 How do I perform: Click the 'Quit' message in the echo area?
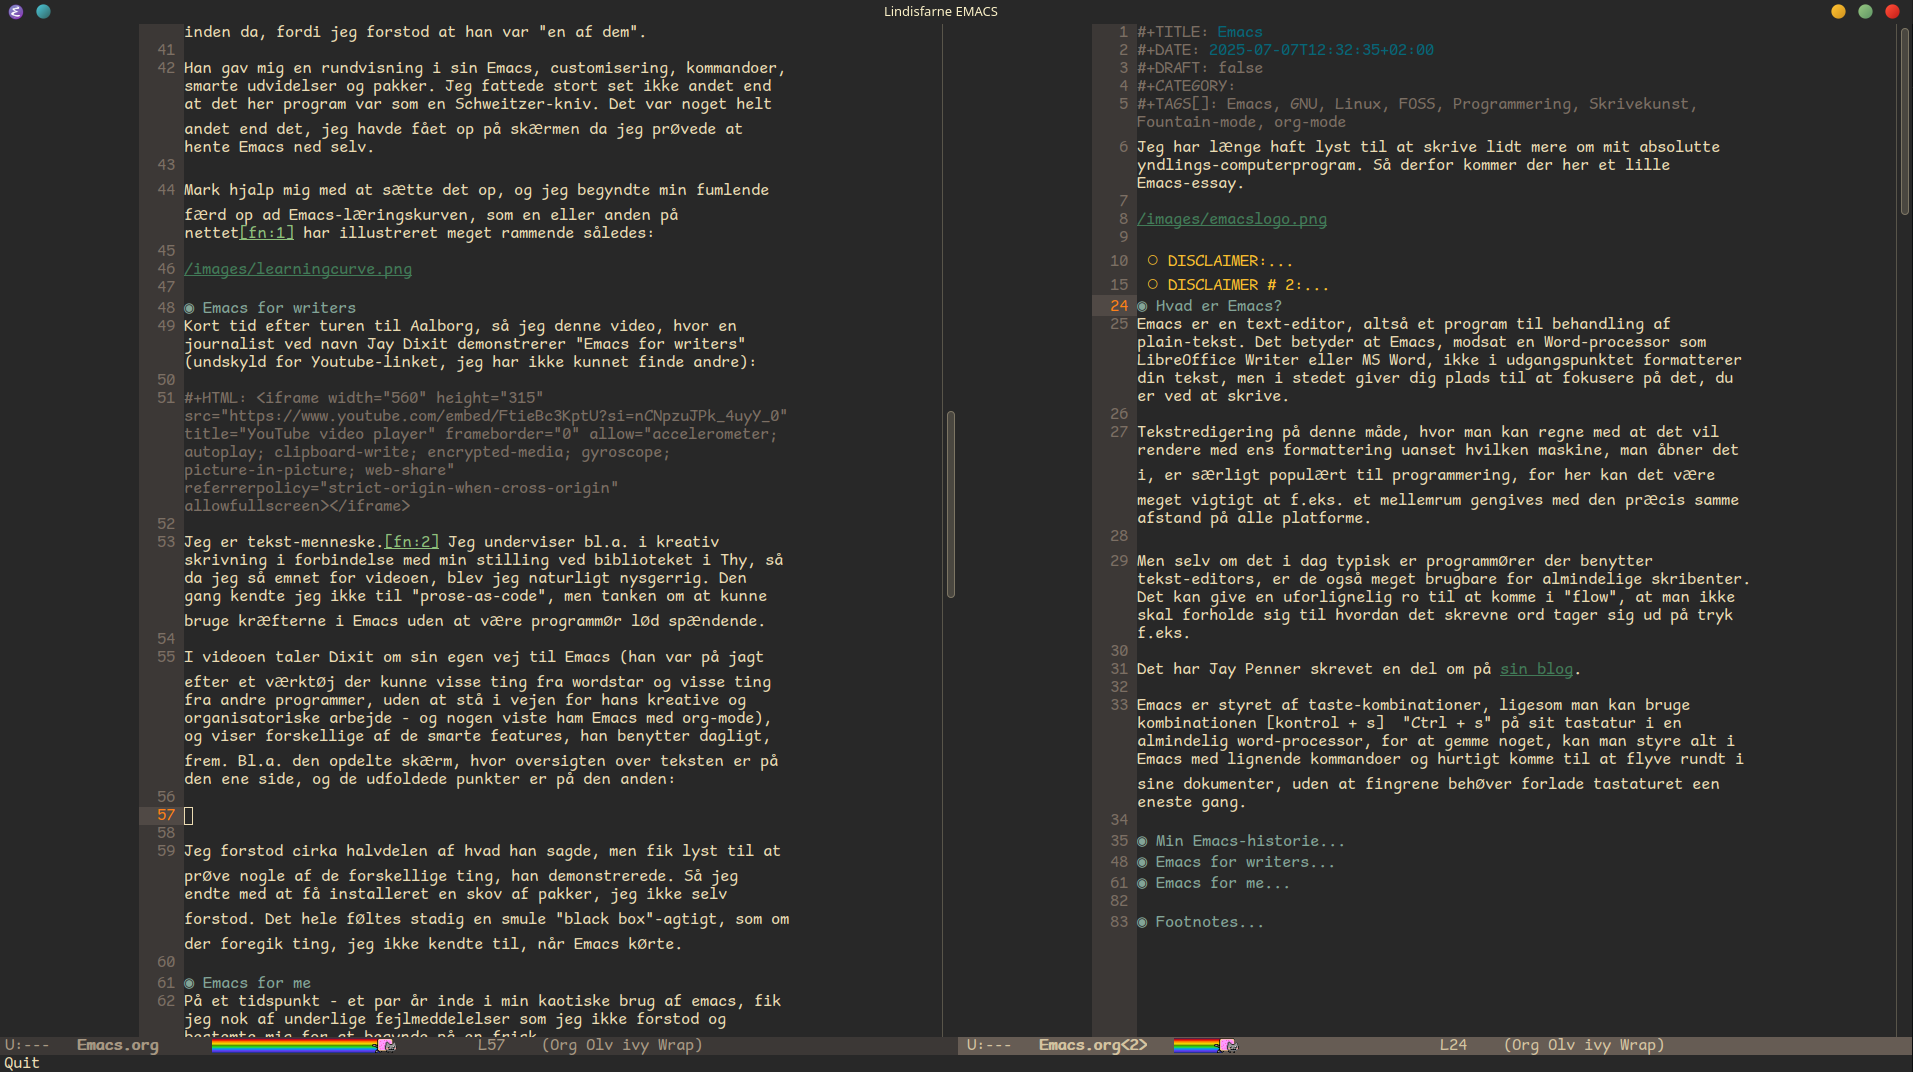click(22, 1063)
